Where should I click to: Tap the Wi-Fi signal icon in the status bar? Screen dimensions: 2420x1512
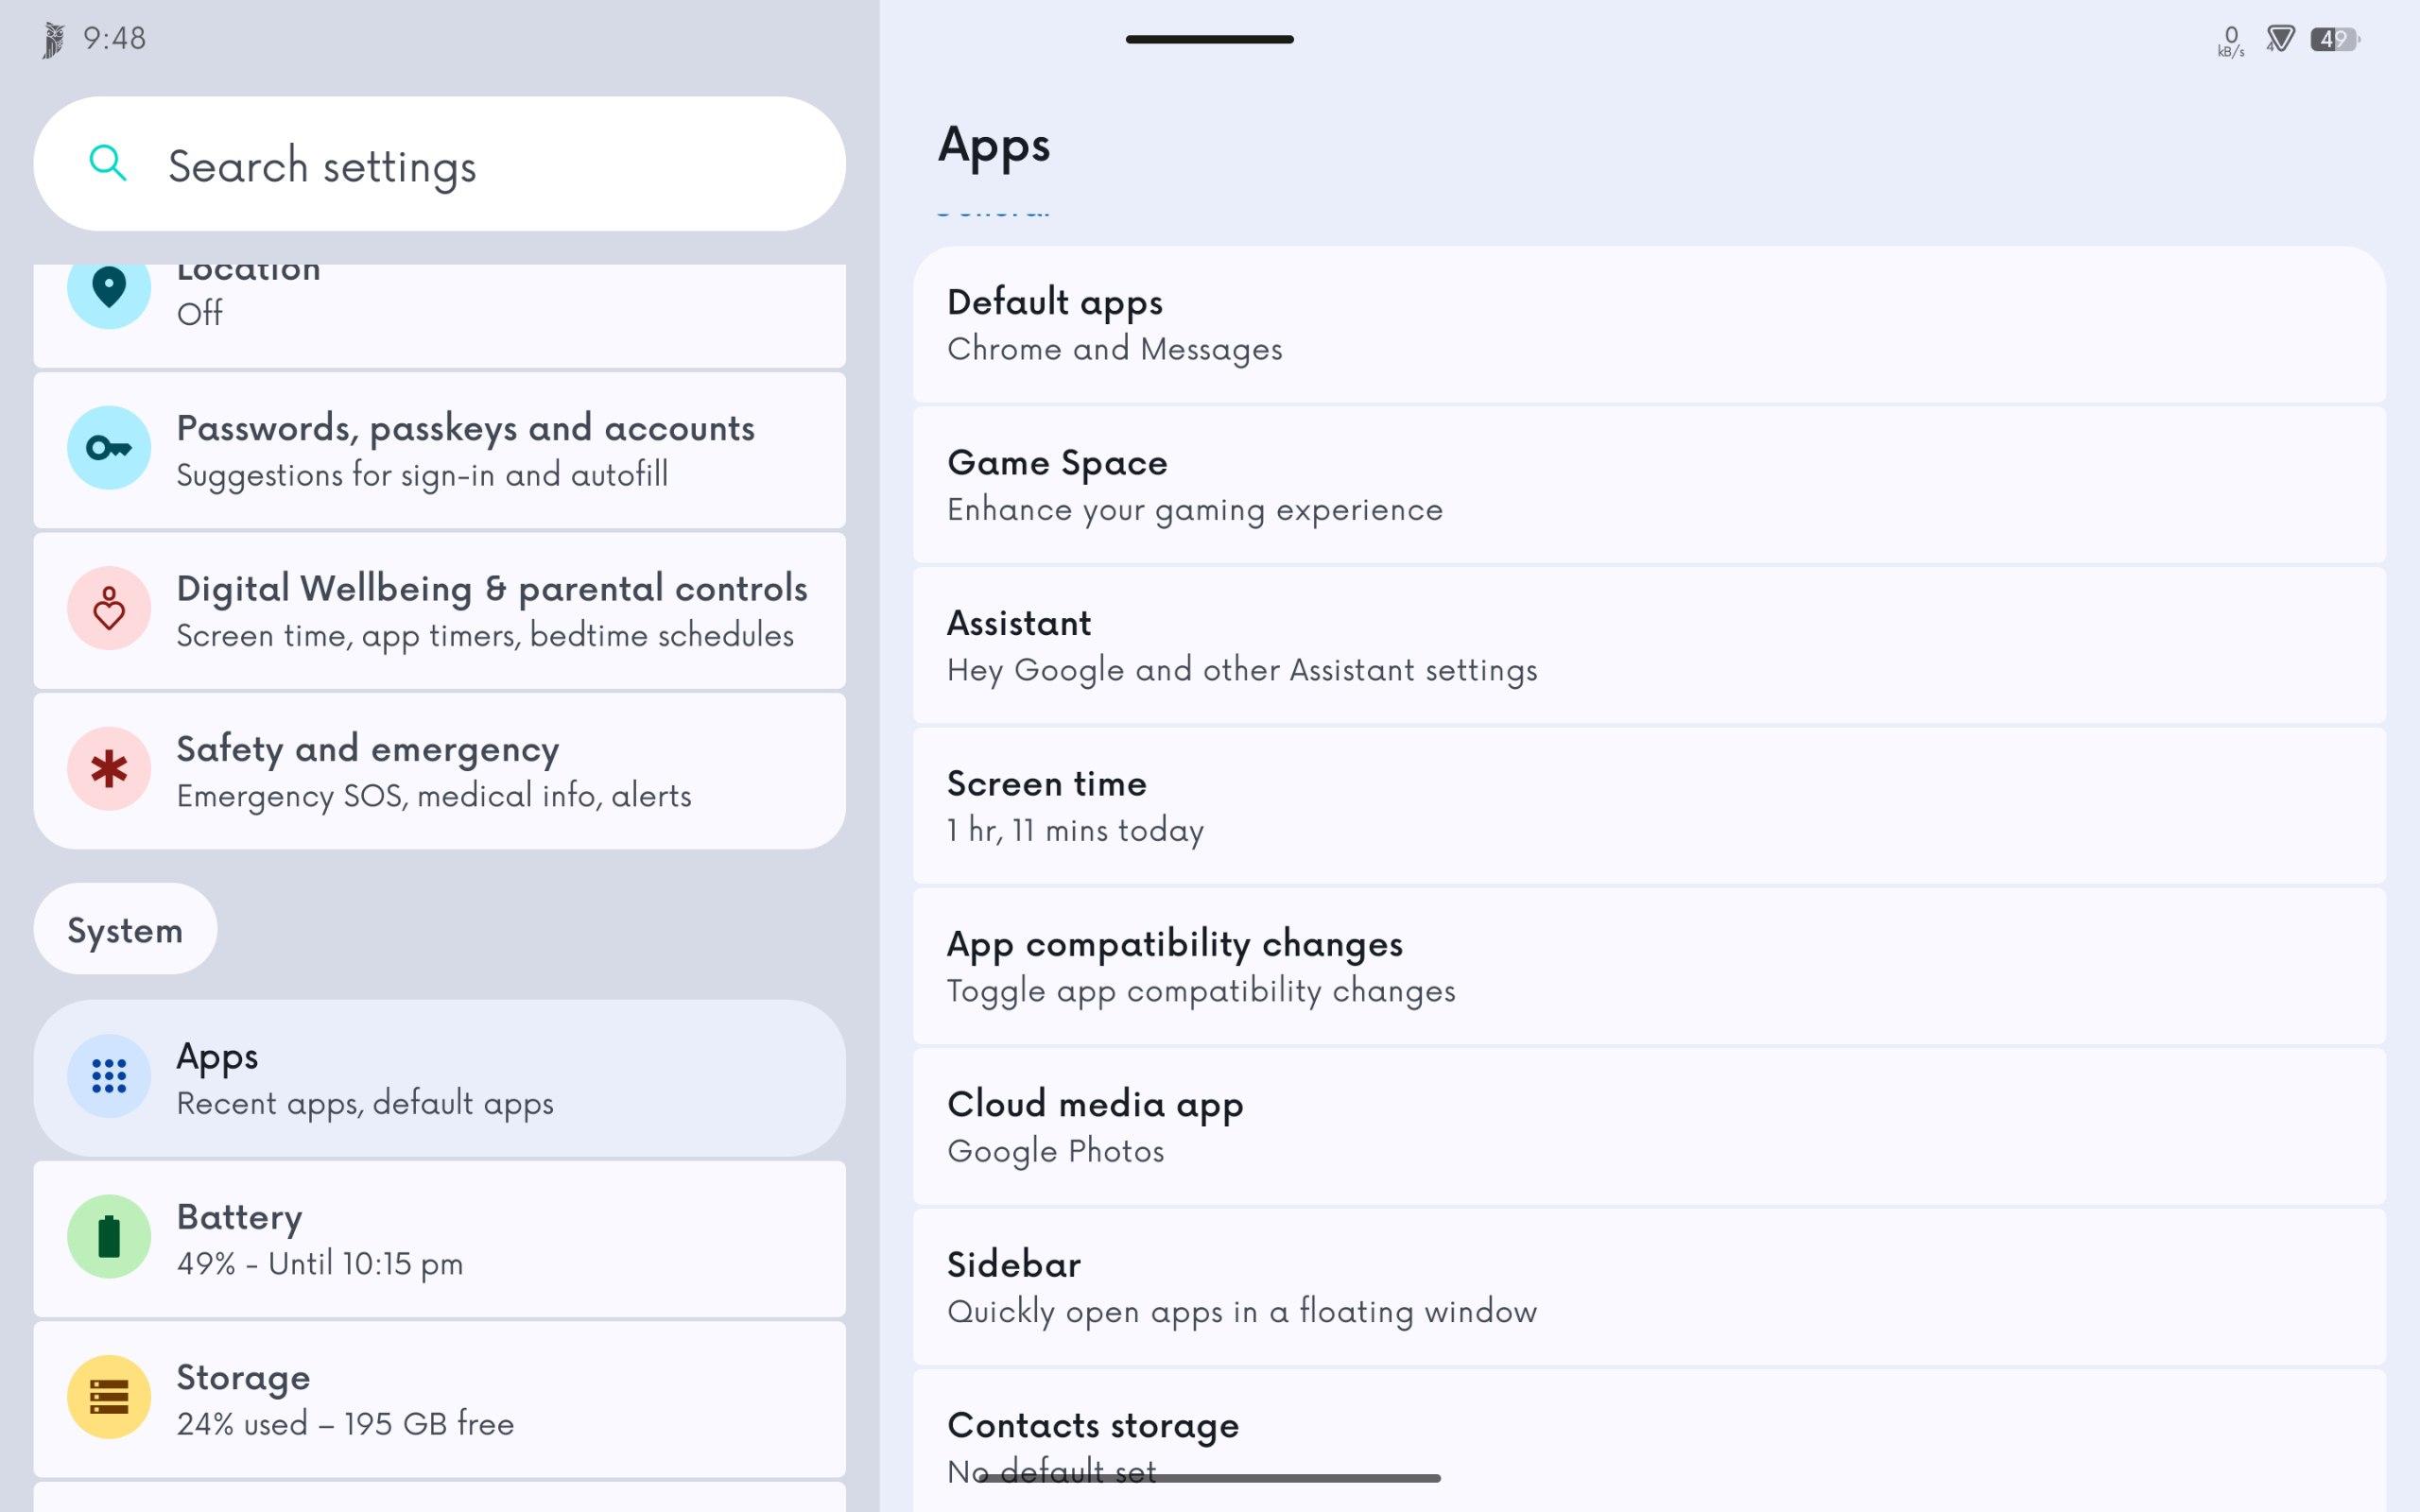click(x=2280, y=39)
